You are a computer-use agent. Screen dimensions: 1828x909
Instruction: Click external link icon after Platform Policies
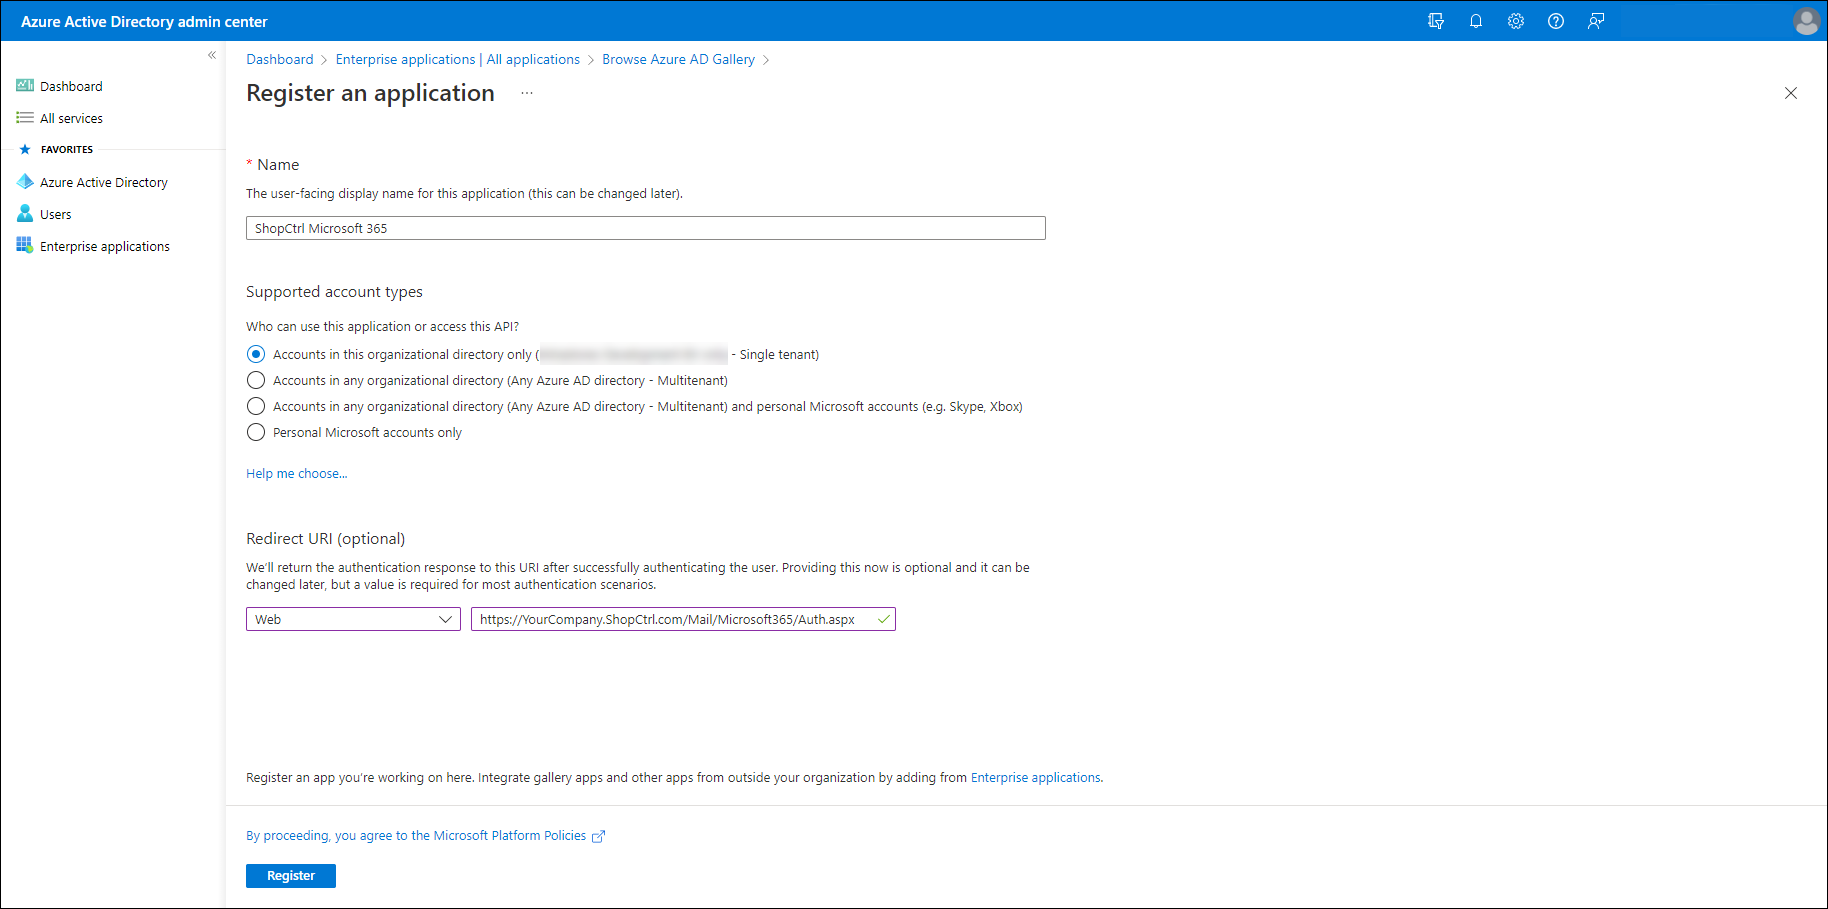(x=598, y=837)
